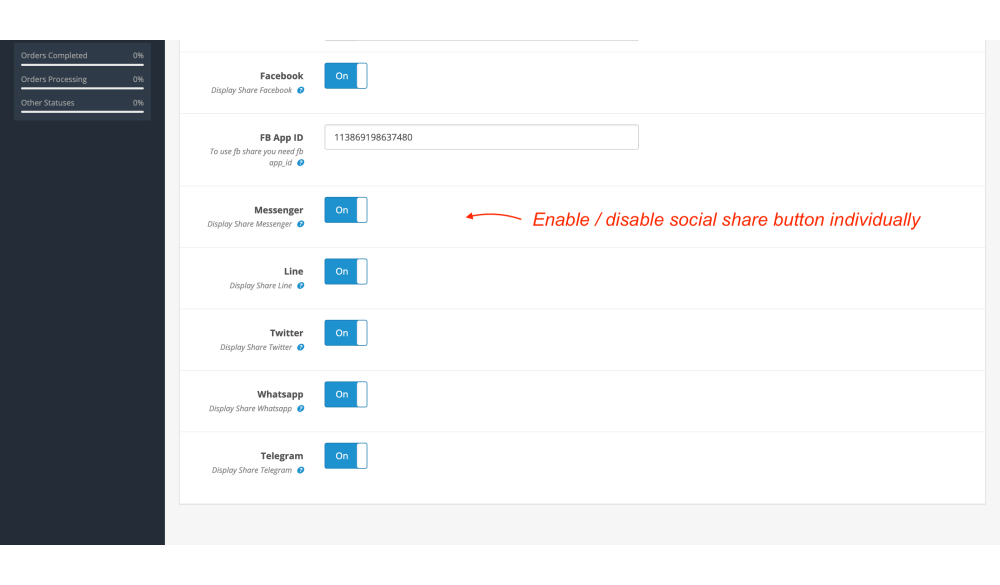Click help icon beside Display Share Facebook
The height and width of the screenshot is (585, 1000).
click(x=300, y=91)
